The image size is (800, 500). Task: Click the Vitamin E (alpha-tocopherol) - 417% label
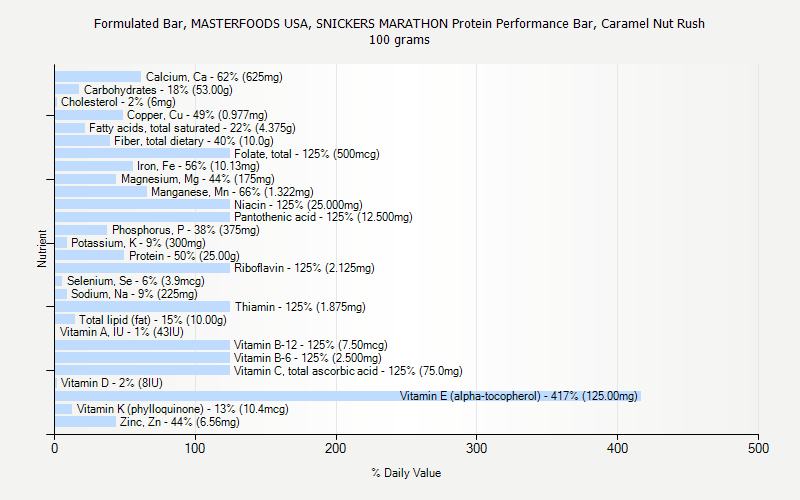518,396
